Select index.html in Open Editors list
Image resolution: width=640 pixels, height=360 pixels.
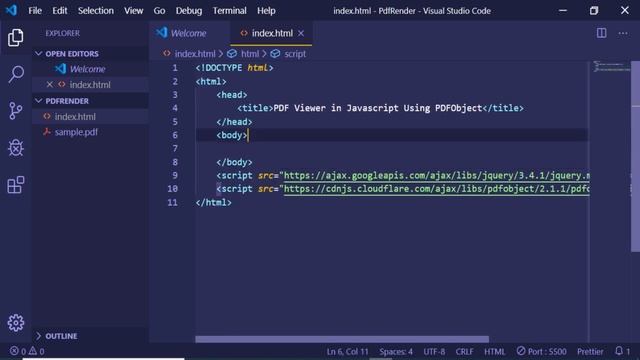click(x=90, y=84)
